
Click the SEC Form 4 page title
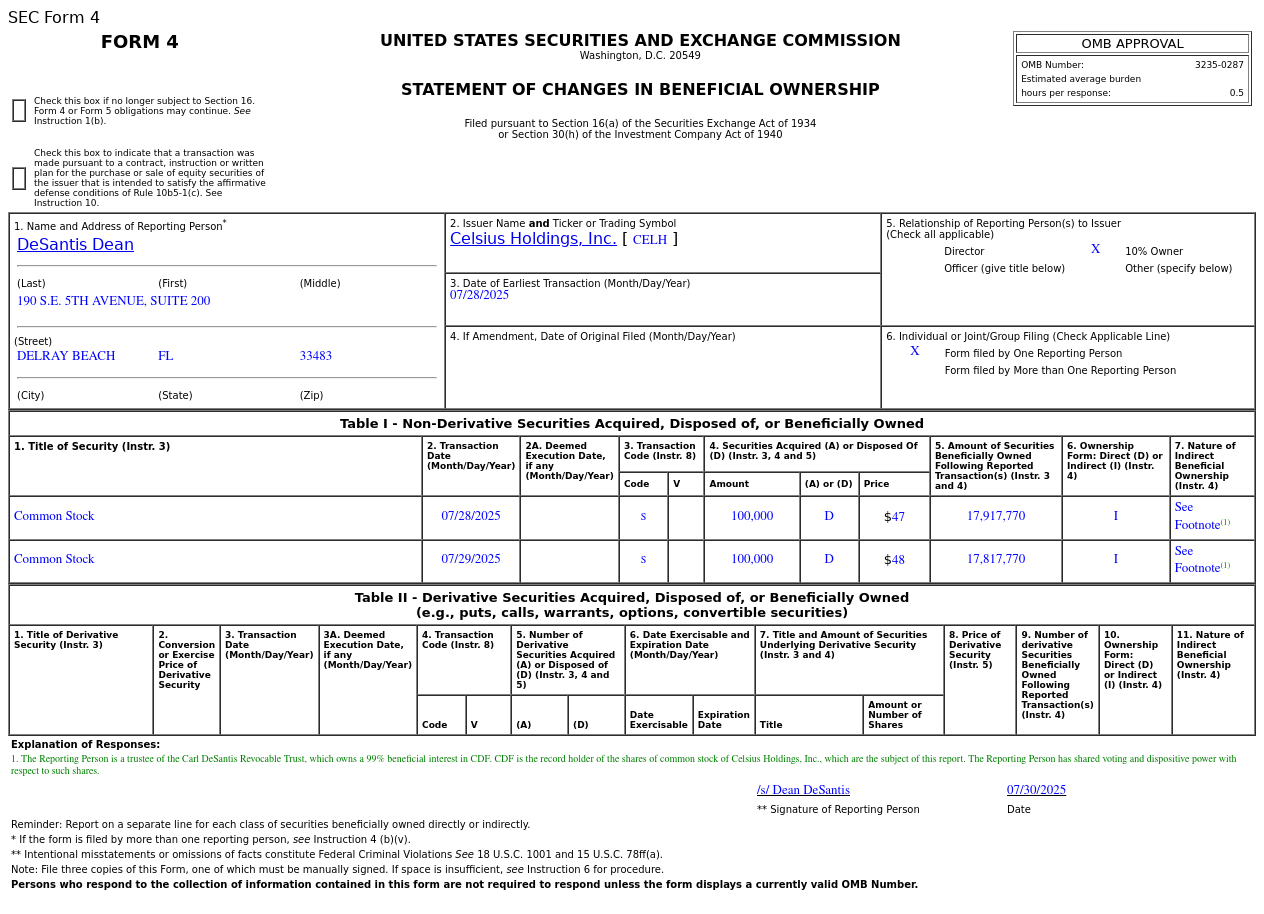[x=54, y=18]
